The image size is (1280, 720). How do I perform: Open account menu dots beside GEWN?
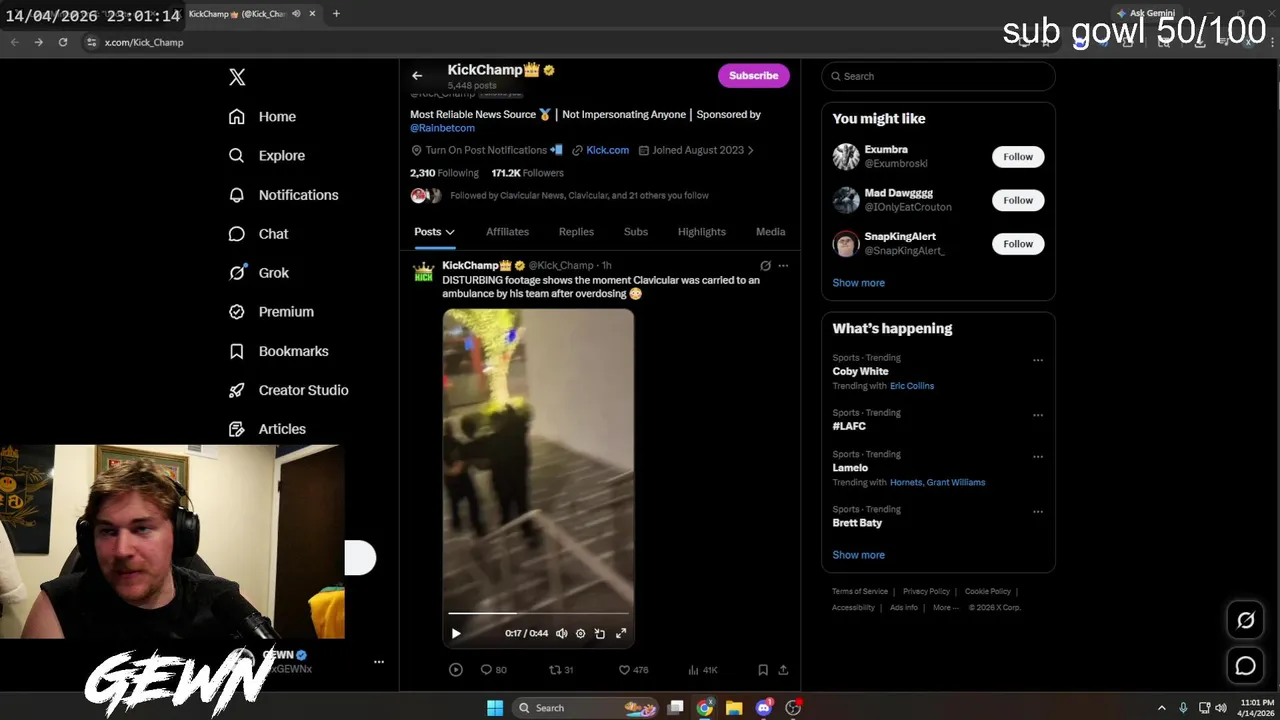(x=379, y=662)
